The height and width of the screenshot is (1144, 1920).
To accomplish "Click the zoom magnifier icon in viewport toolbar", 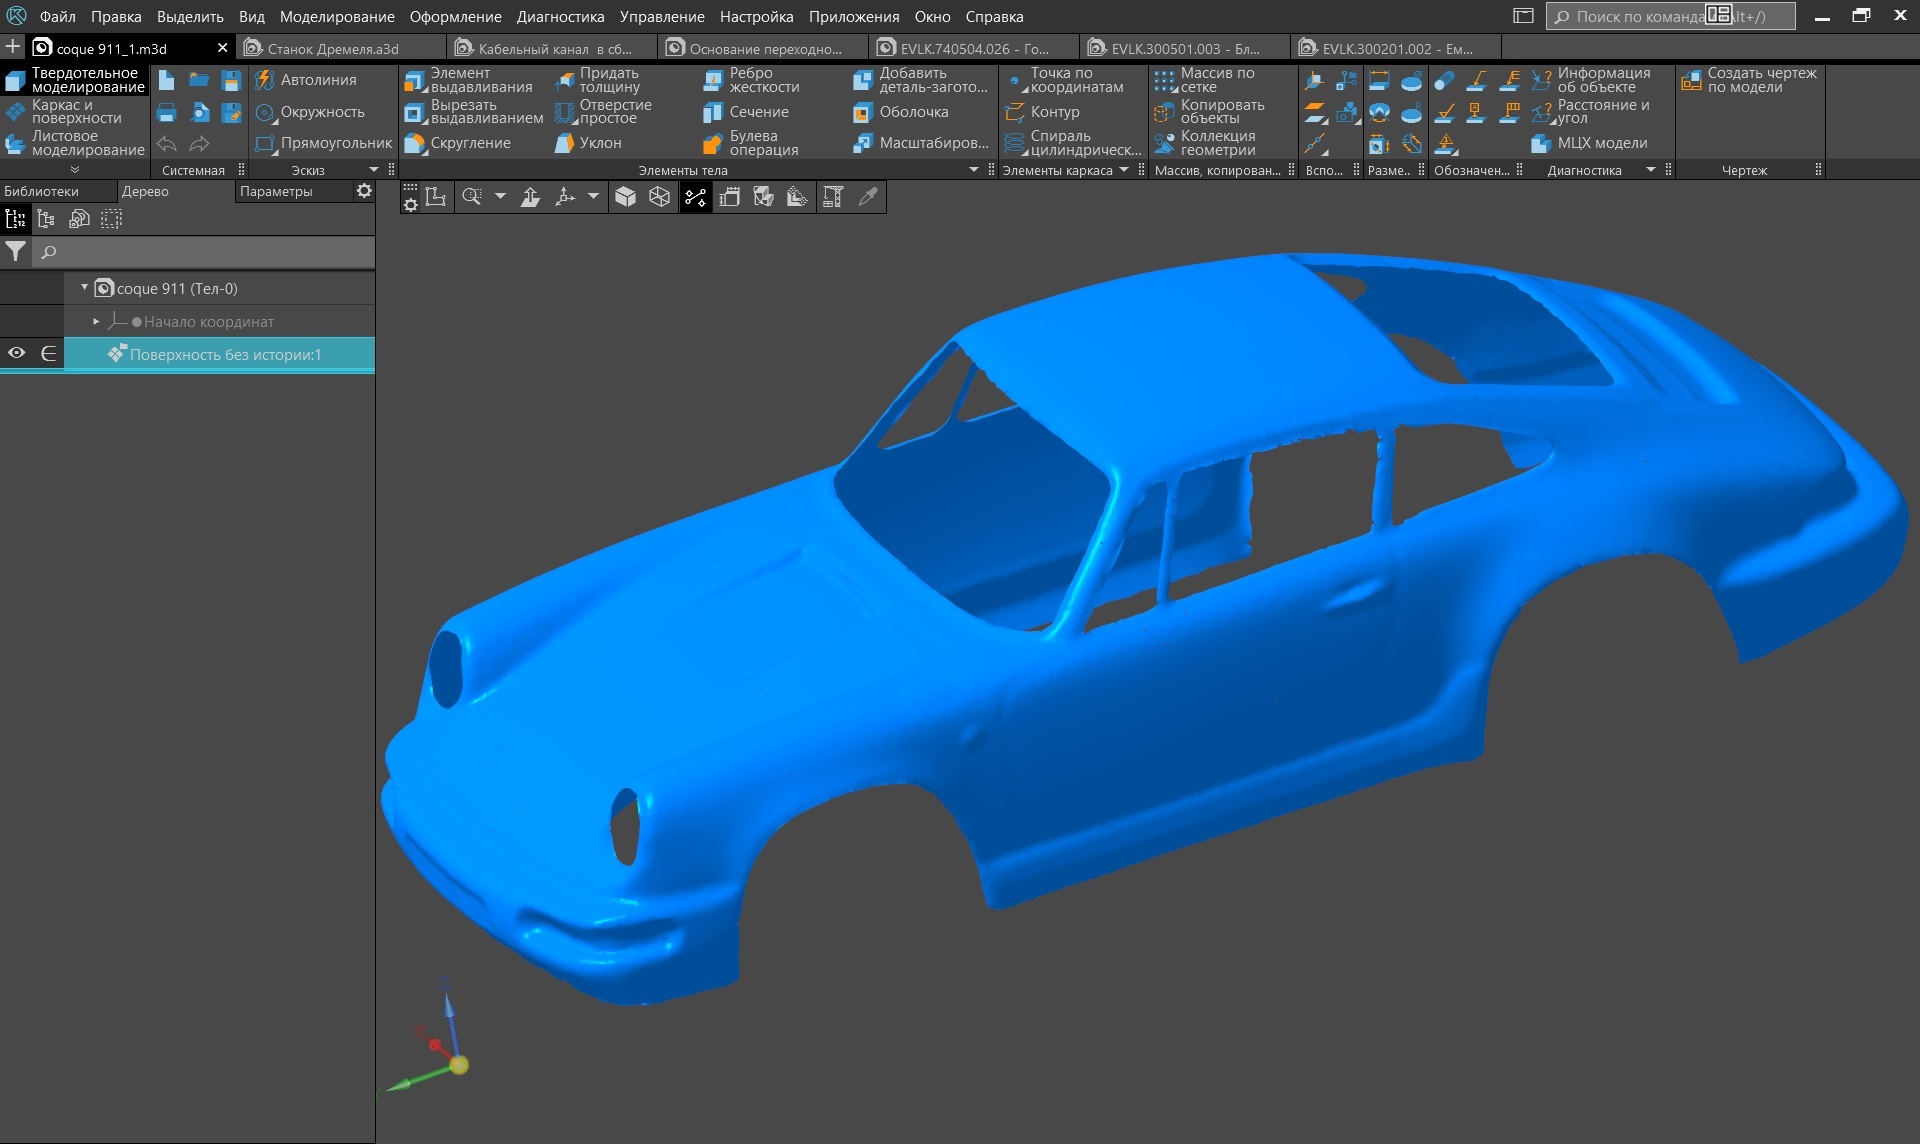I will point(472,197).
